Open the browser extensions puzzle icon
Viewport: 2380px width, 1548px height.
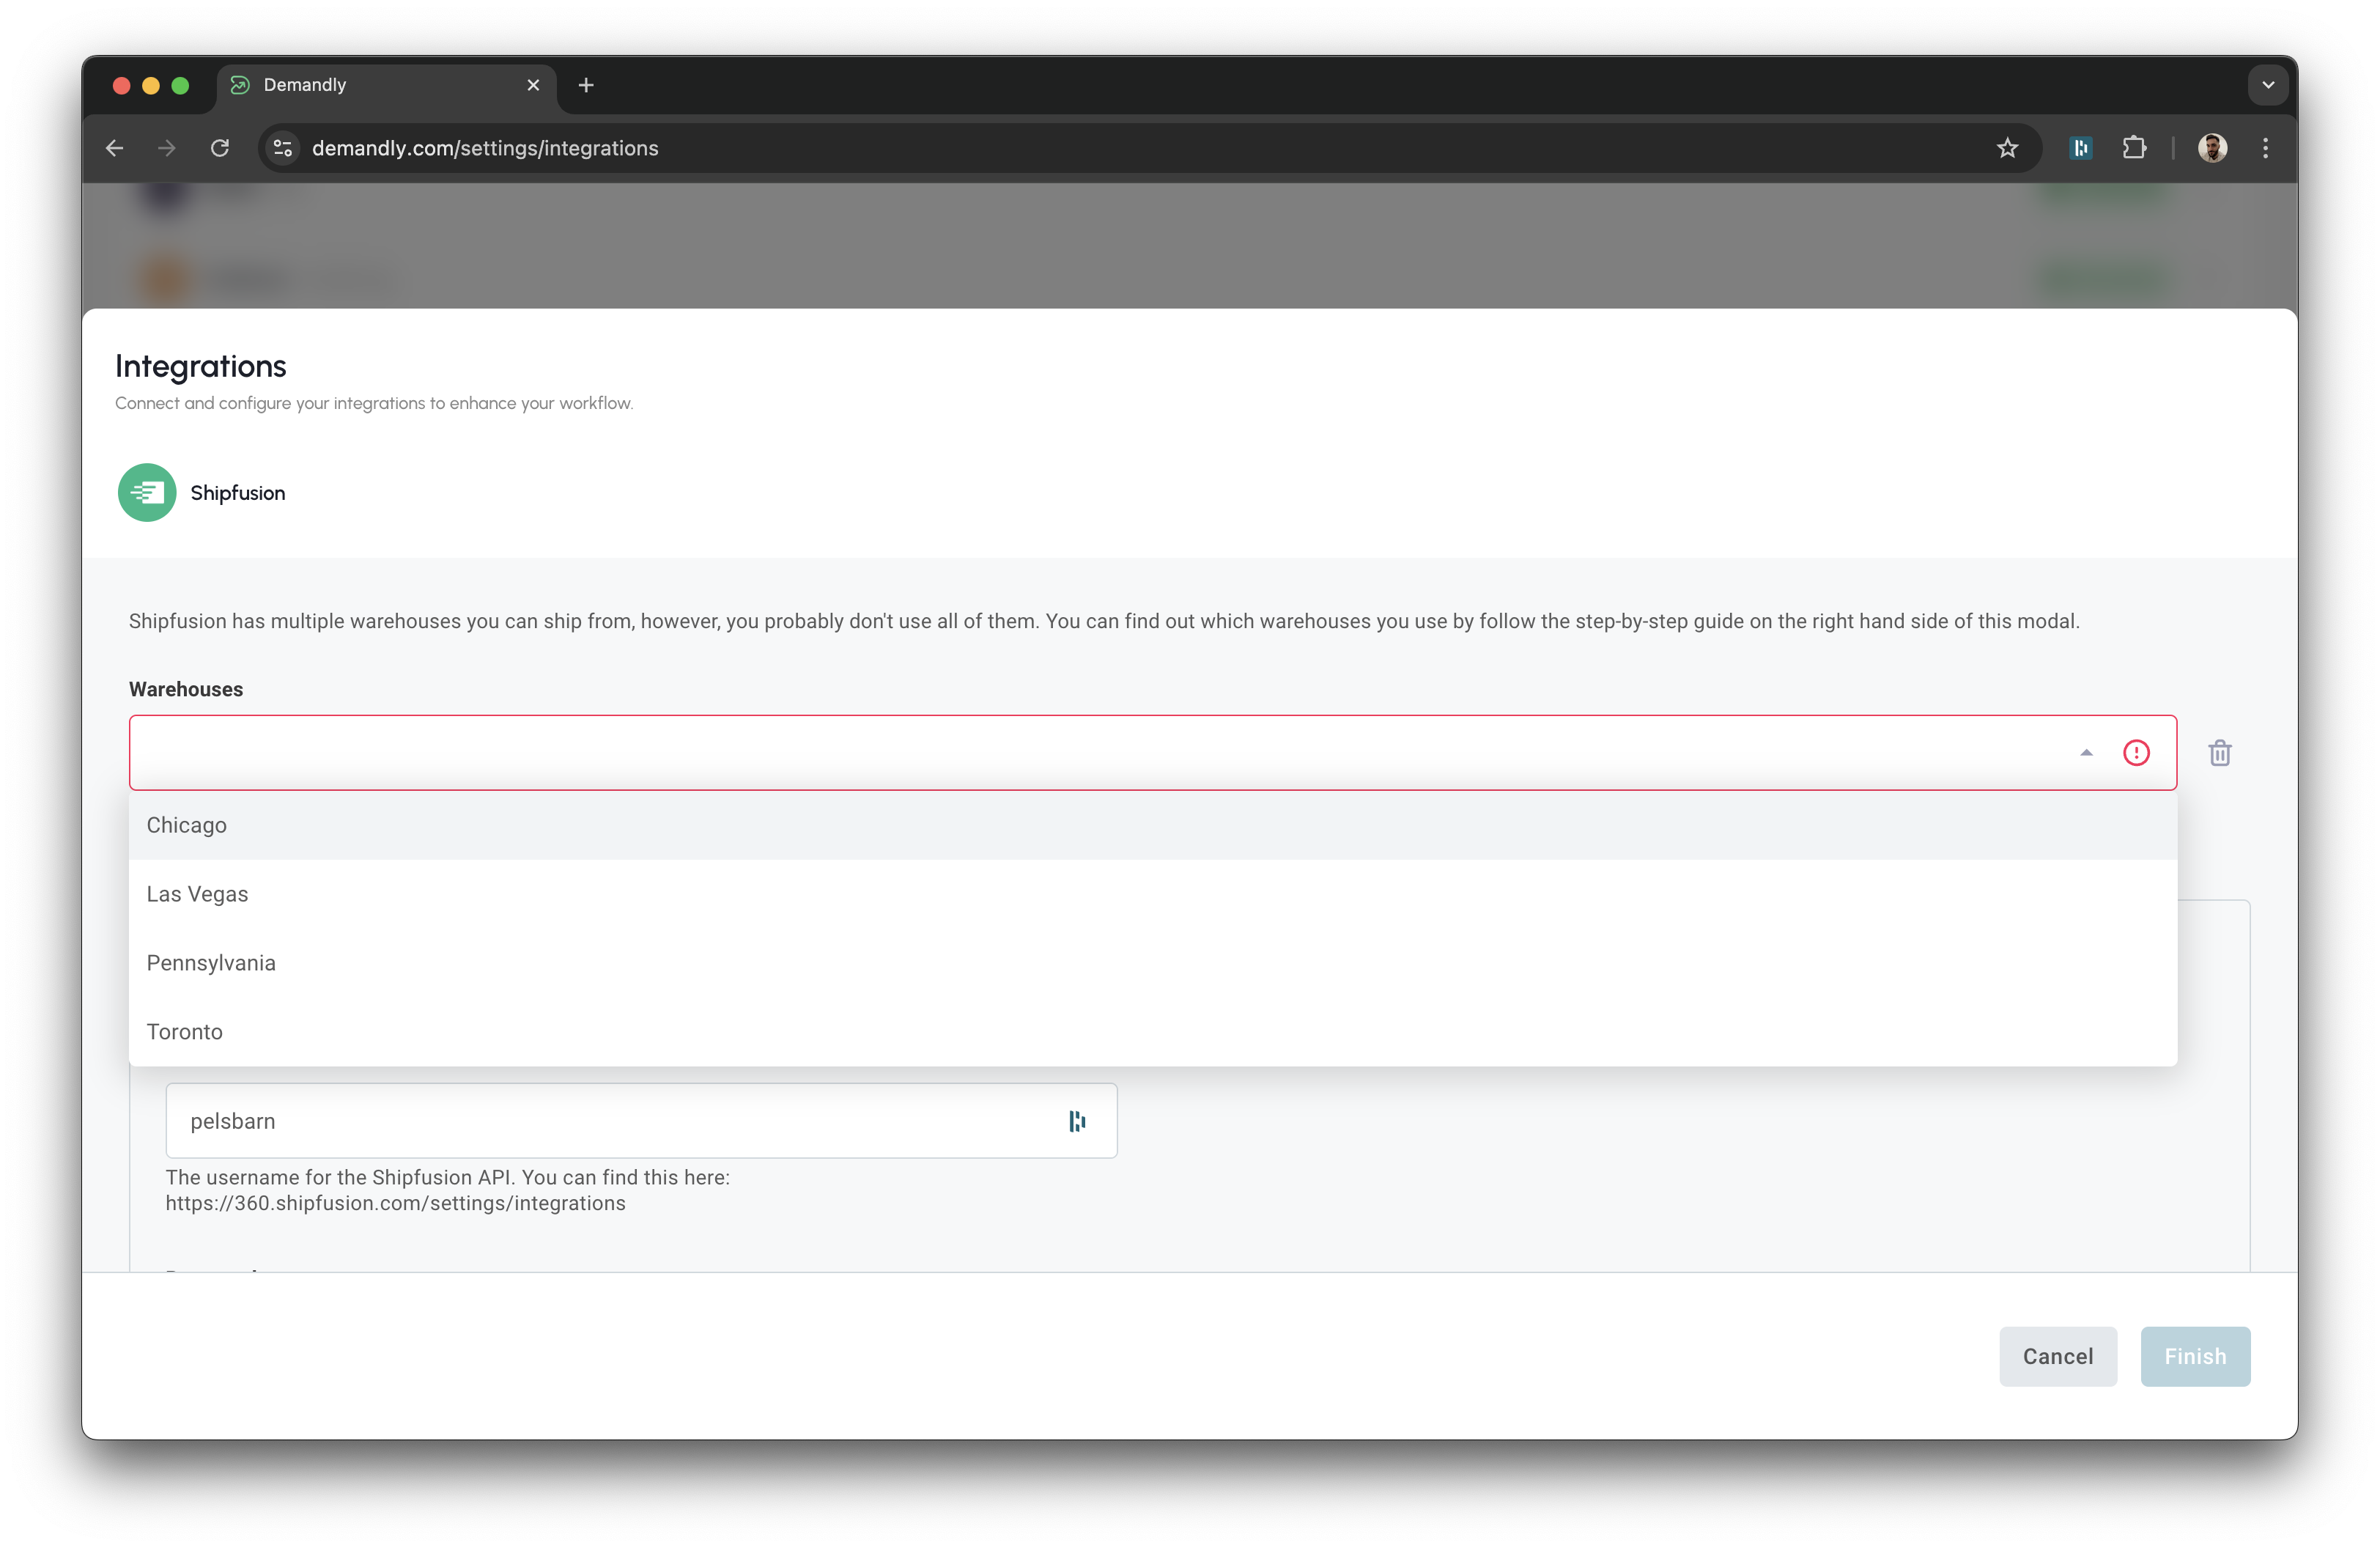2133,148
